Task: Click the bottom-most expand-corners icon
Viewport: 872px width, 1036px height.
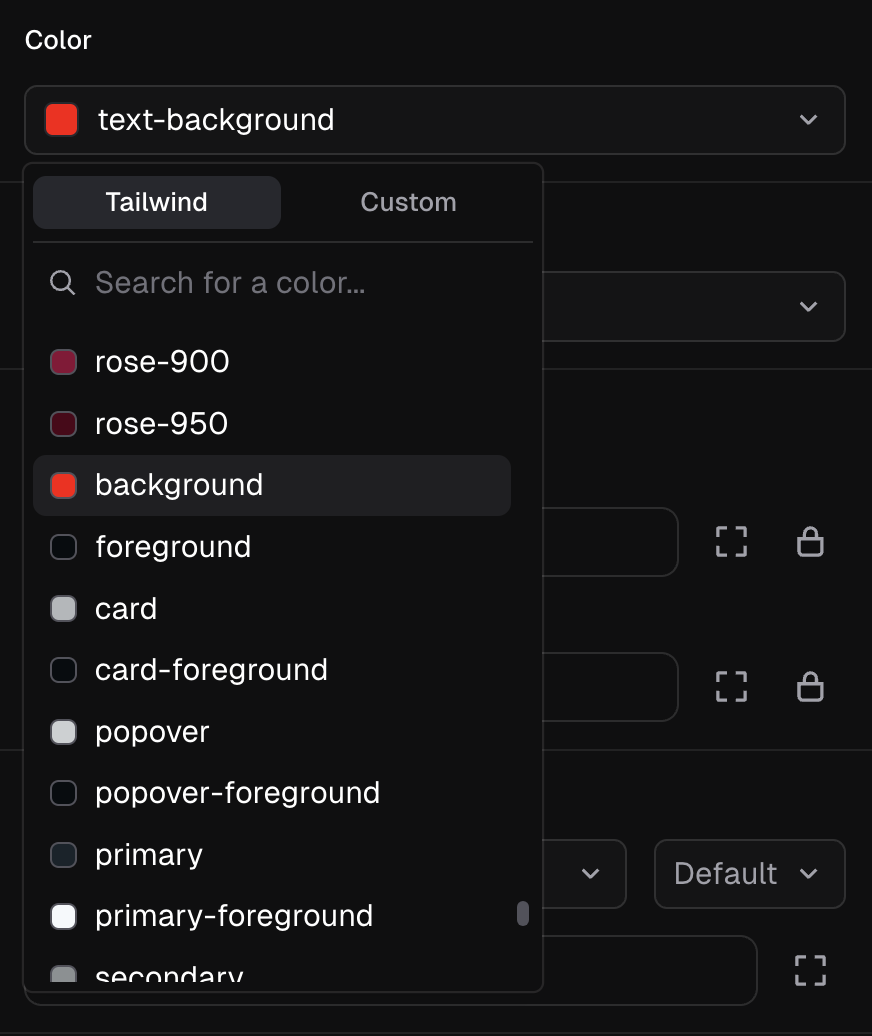Action: click(810, 970)
